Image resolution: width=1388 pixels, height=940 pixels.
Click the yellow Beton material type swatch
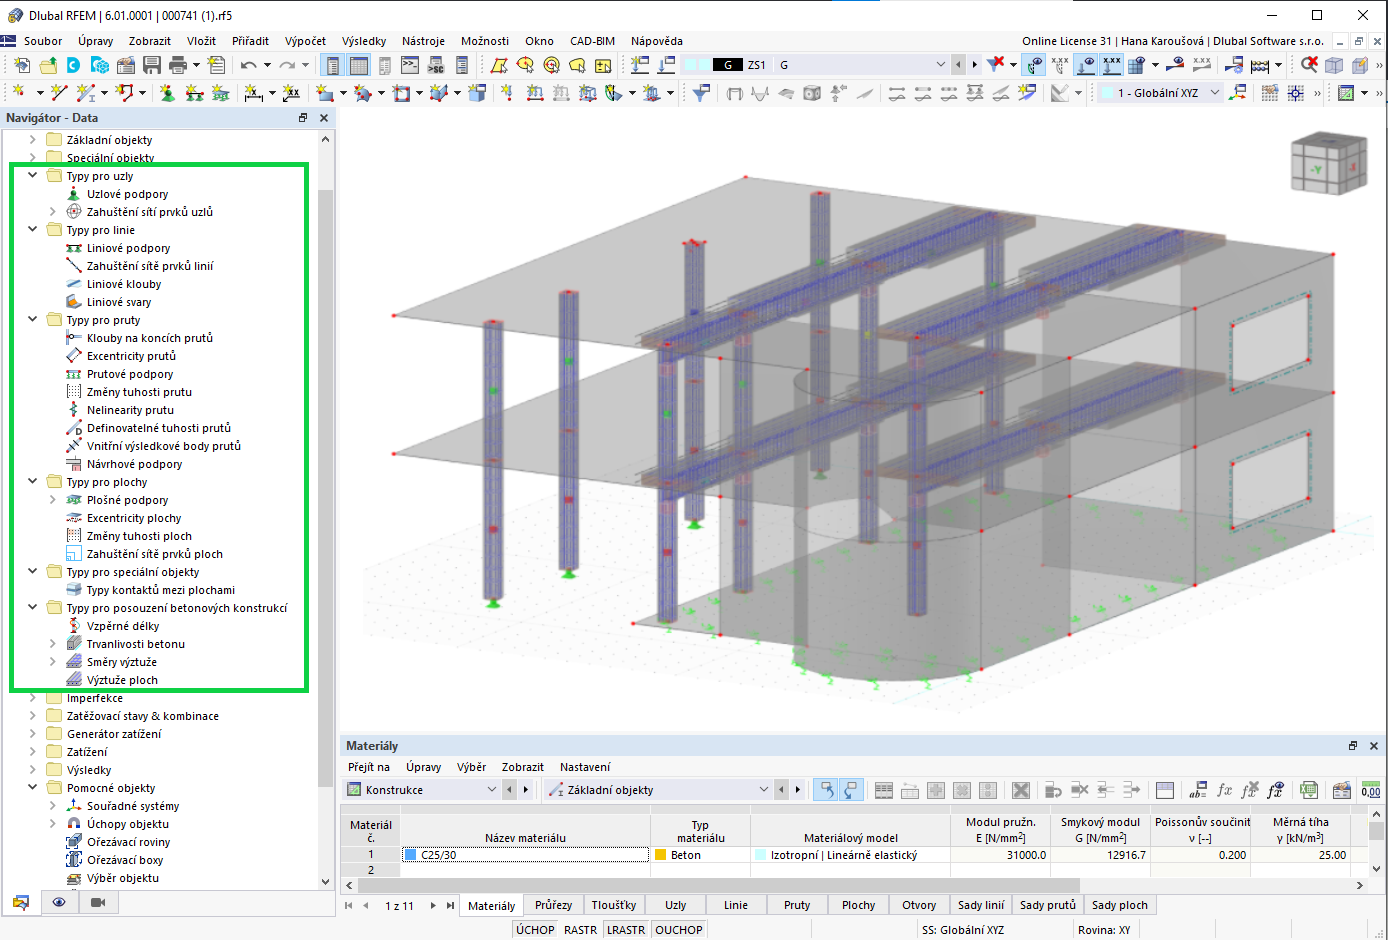pos(660,855)
